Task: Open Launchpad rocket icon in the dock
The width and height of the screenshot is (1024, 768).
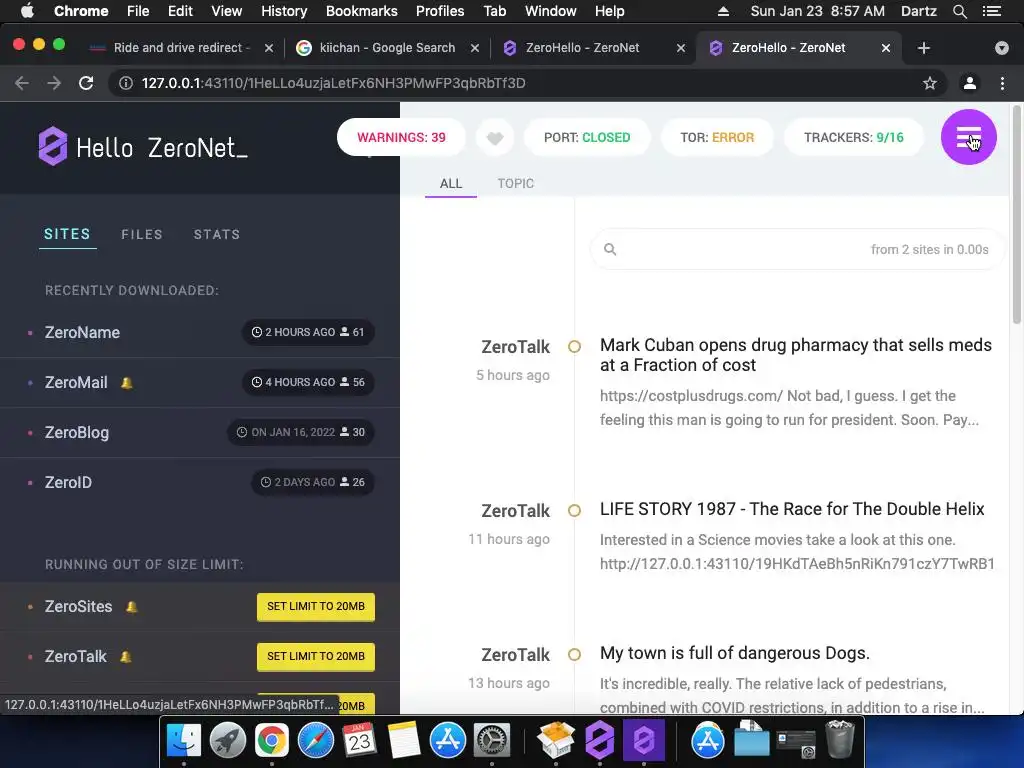Action: point(227,740)
